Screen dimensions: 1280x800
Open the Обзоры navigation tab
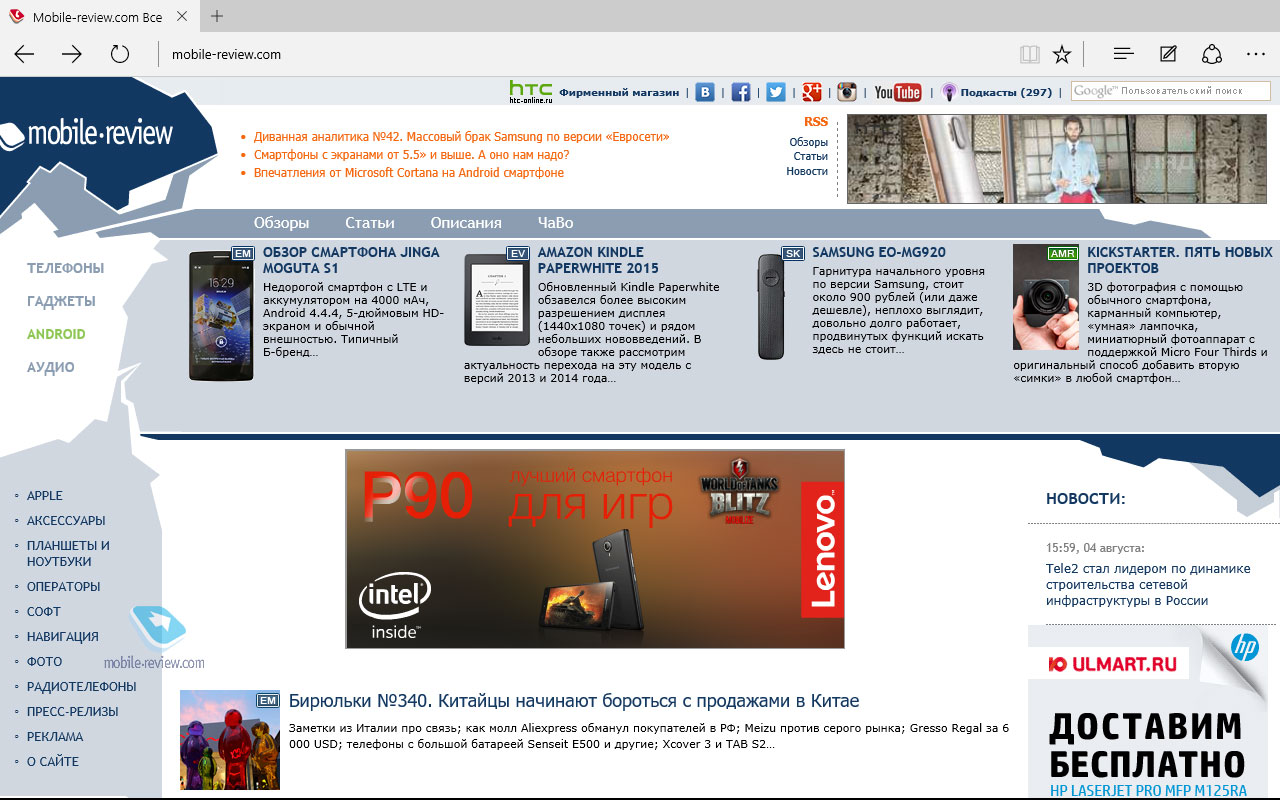tap(281, 223)
